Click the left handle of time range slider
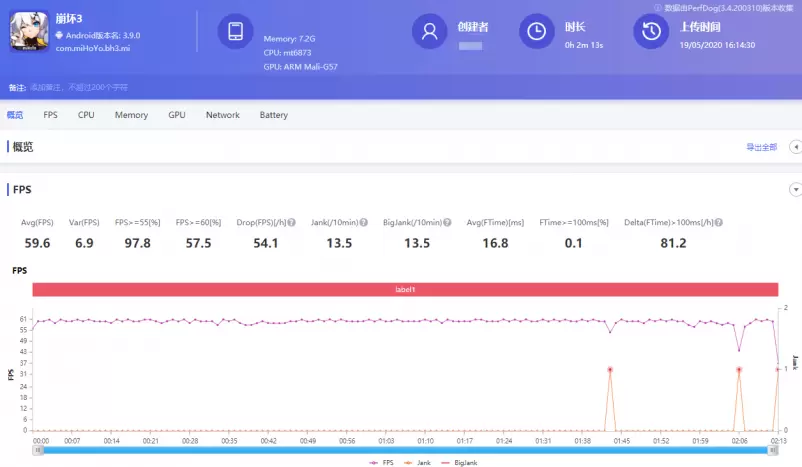The height and width of the screenshot is (467, 802). 38,450
